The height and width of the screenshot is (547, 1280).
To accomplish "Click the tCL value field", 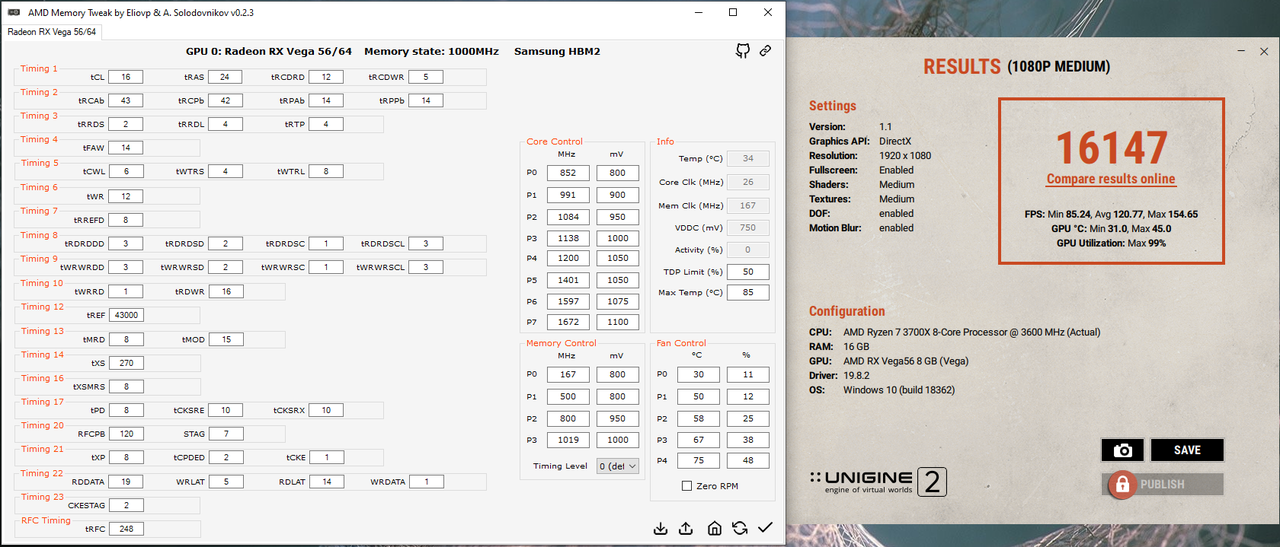I will 126,77.
